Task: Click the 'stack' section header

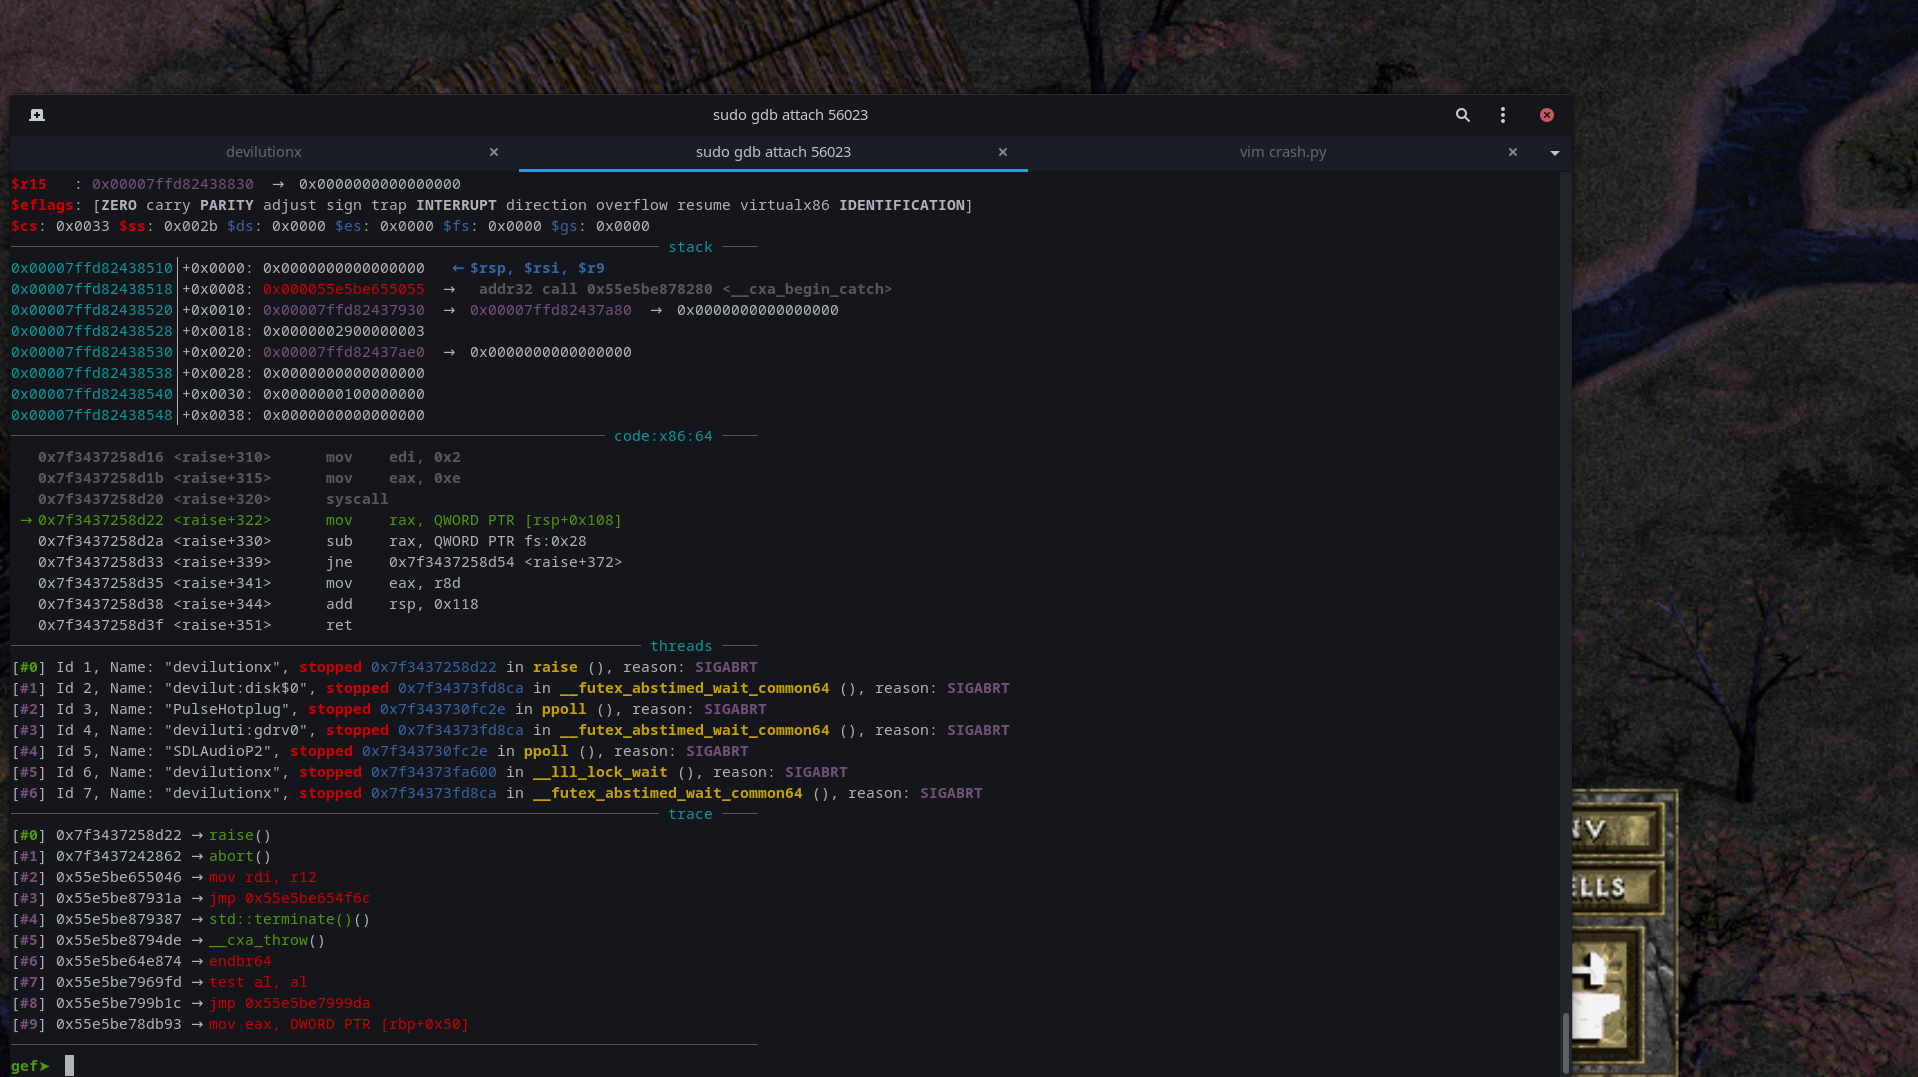Action: 690,247
